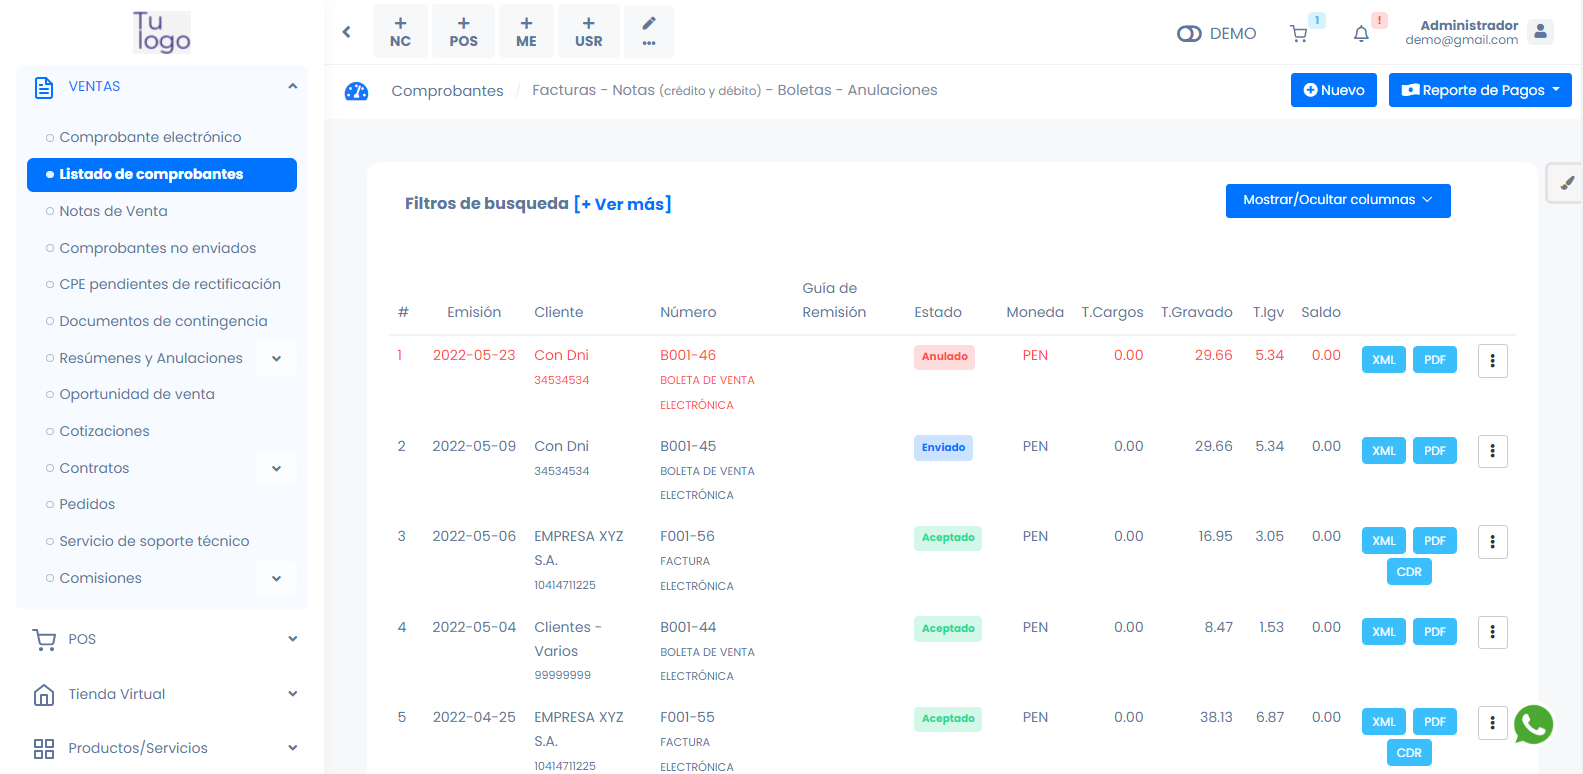The image size is (1583, 774).
Task: Collapse the VENTAS menu section
Action: tap(292, 87)
